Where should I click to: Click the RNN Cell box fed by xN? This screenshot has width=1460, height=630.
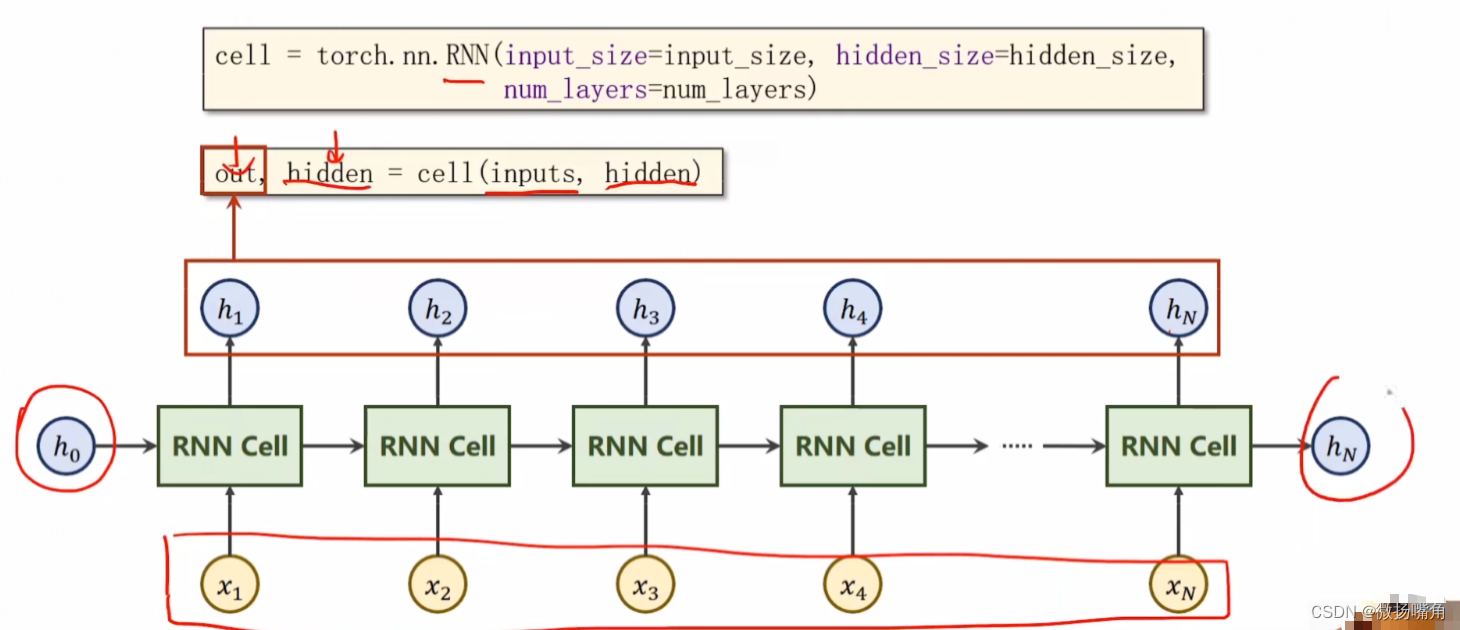(1179, 446)
